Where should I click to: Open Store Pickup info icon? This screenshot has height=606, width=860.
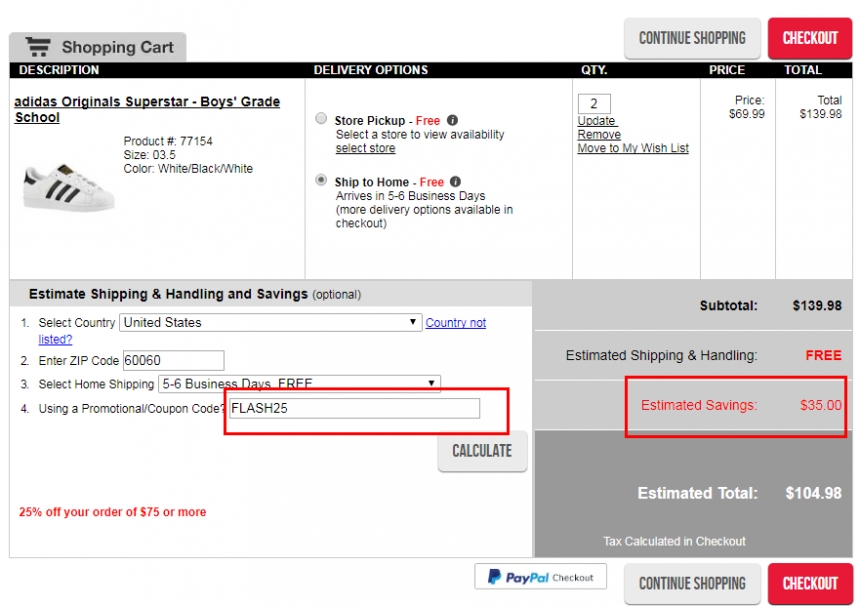tap(452, 120)
